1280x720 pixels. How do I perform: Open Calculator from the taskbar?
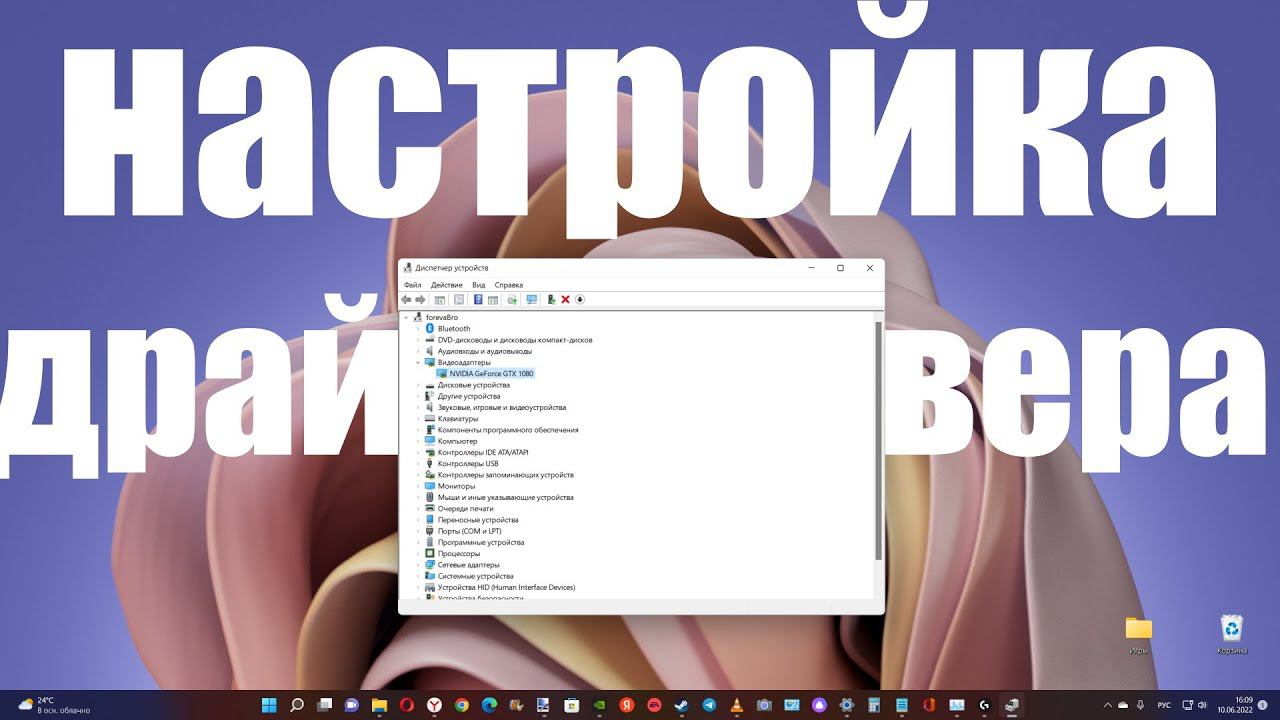(874, 705)
